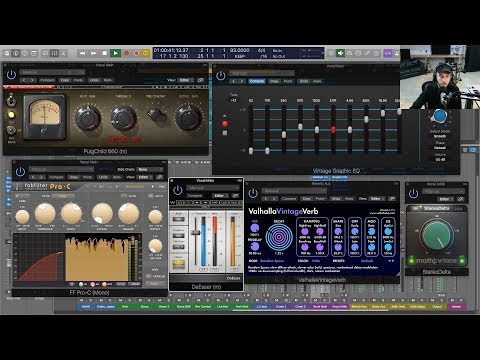The height and width of the screenshot is (360, 480).
Task: Click Redo in the FF Pro-C header
Action: (117, 177)
